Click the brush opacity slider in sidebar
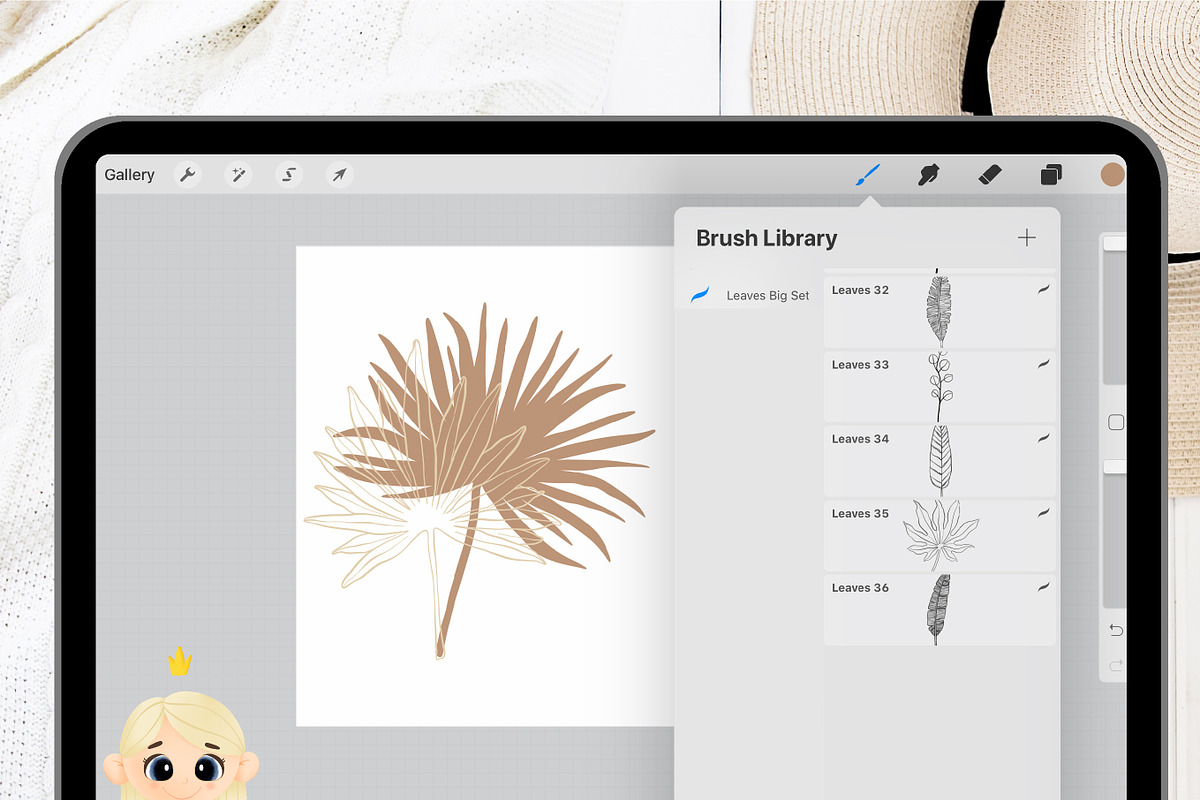Image resolution: width=1200 pixels, height=800 pixels. point(1114,534)
